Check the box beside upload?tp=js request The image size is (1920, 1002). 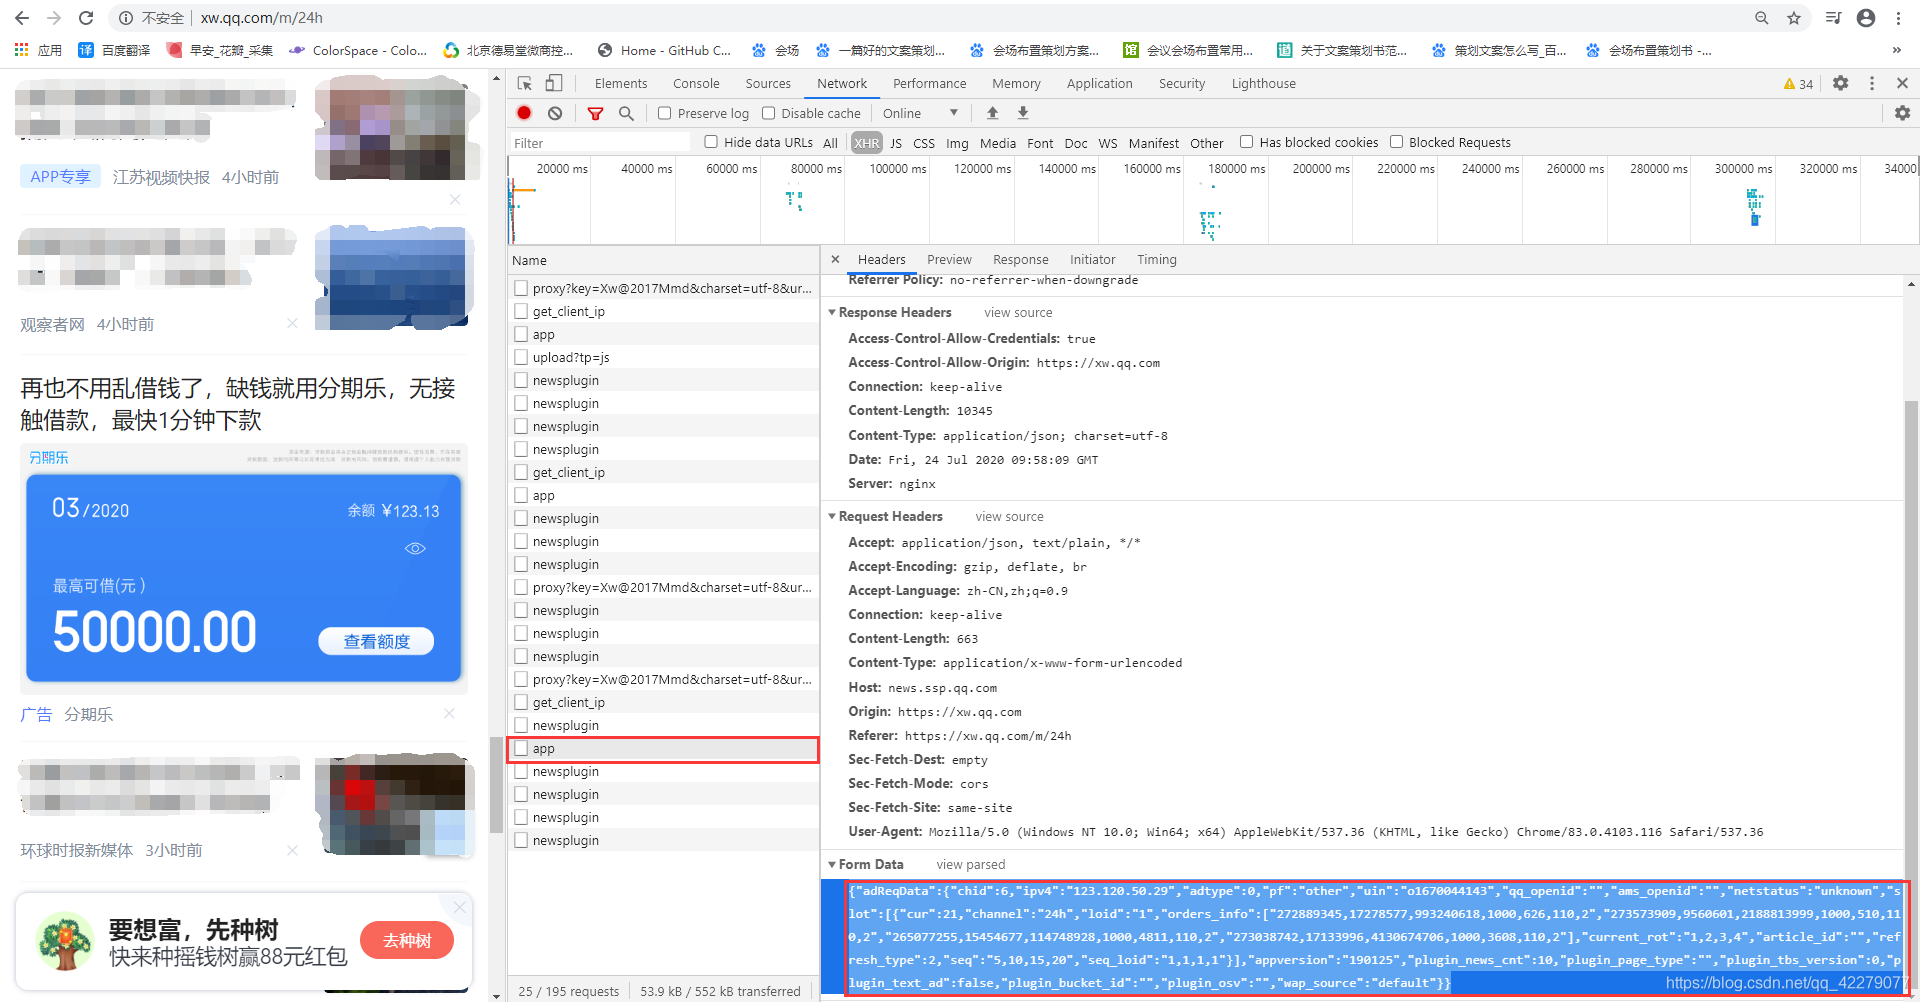(x=521, y=357)
